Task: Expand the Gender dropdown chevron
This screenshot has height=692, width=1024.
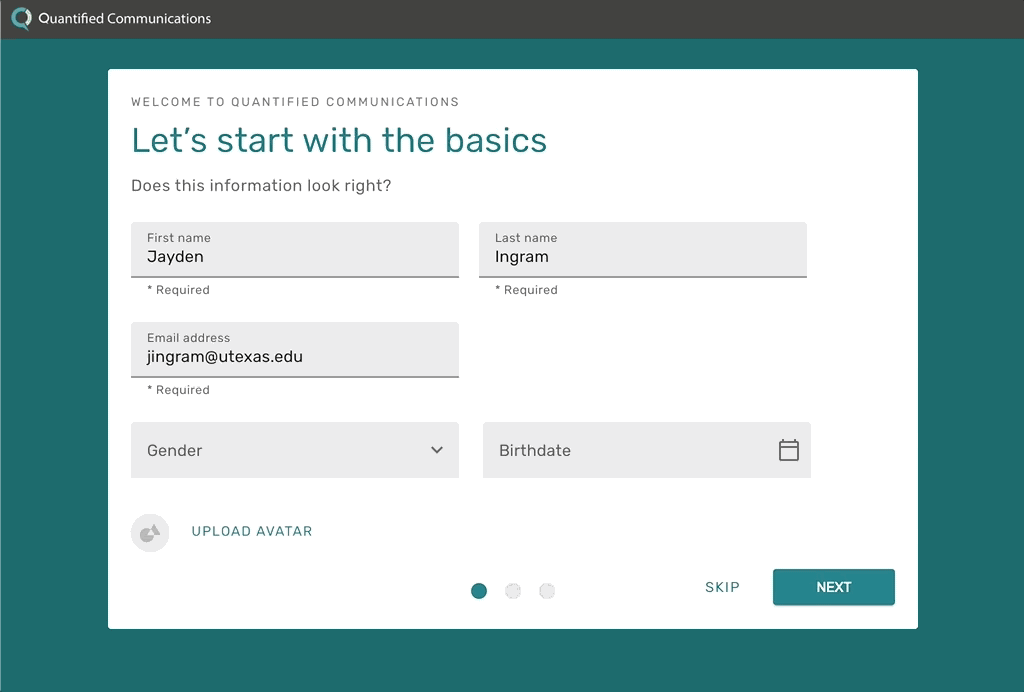Action: click(437, 450)
